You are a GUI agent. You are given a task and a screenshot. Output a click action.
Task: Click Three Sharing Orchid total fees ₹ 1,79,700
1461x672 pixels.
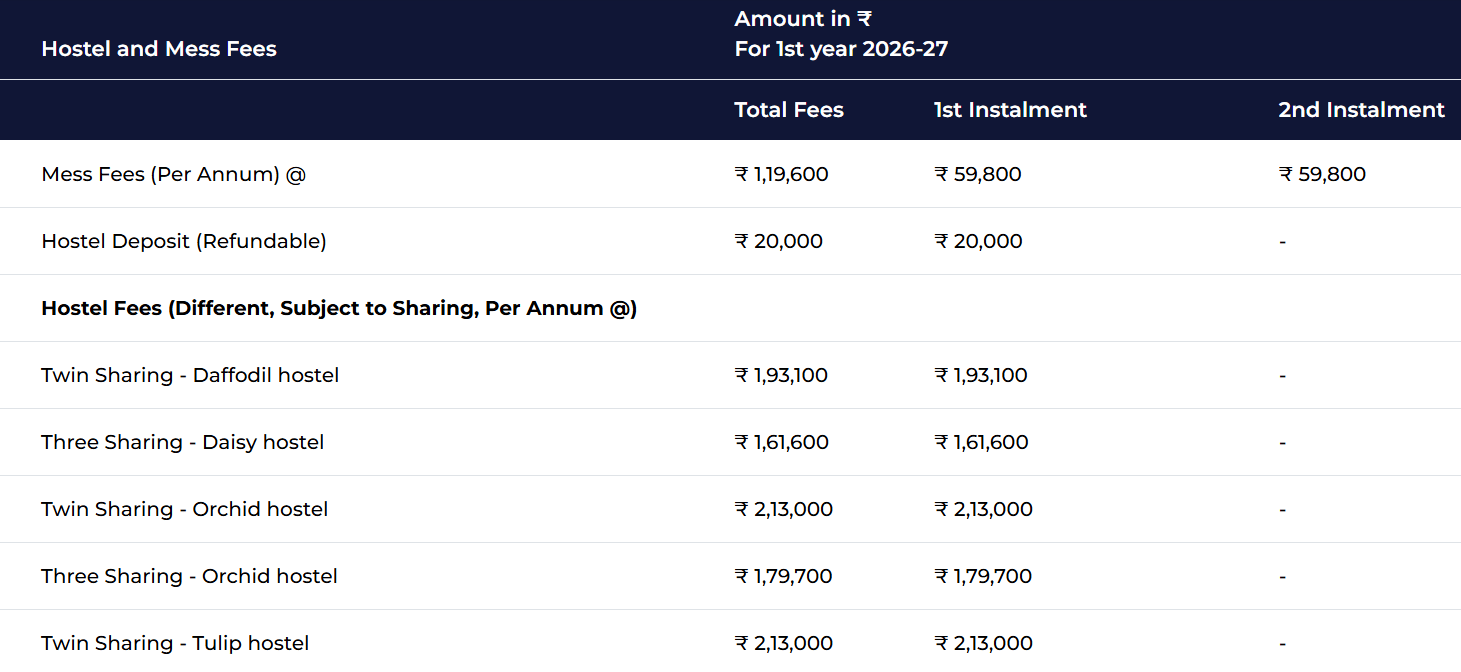point(784,576)
